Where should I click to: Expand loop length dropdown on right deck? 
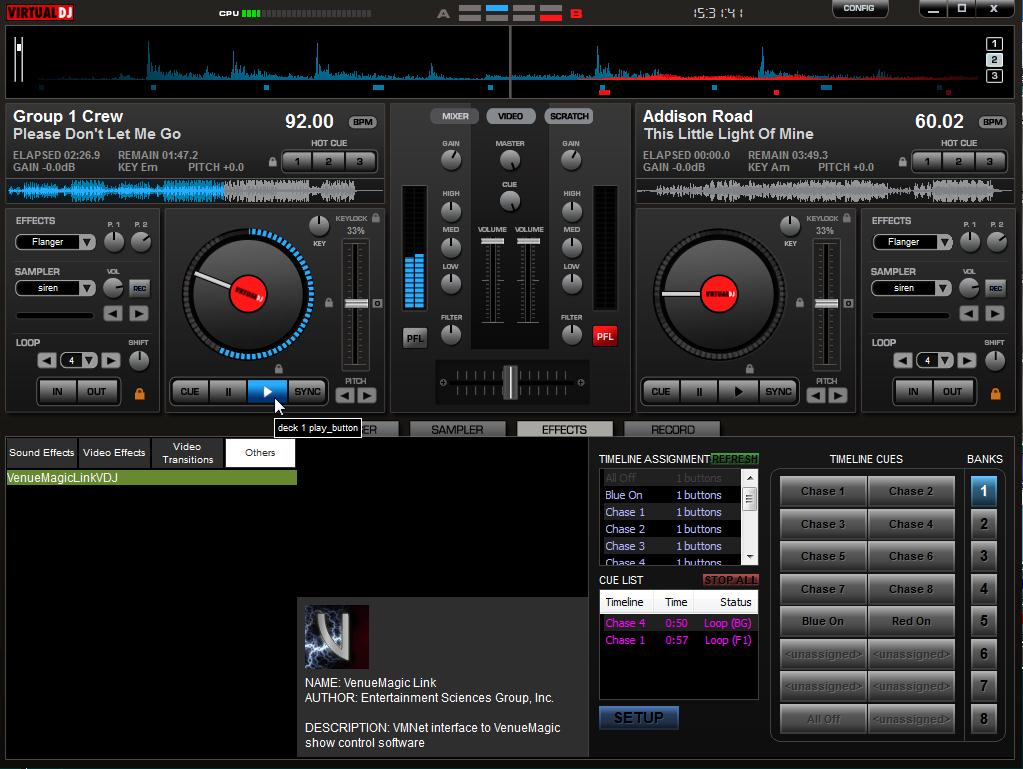pyautogui.click(x=945, y=360)
